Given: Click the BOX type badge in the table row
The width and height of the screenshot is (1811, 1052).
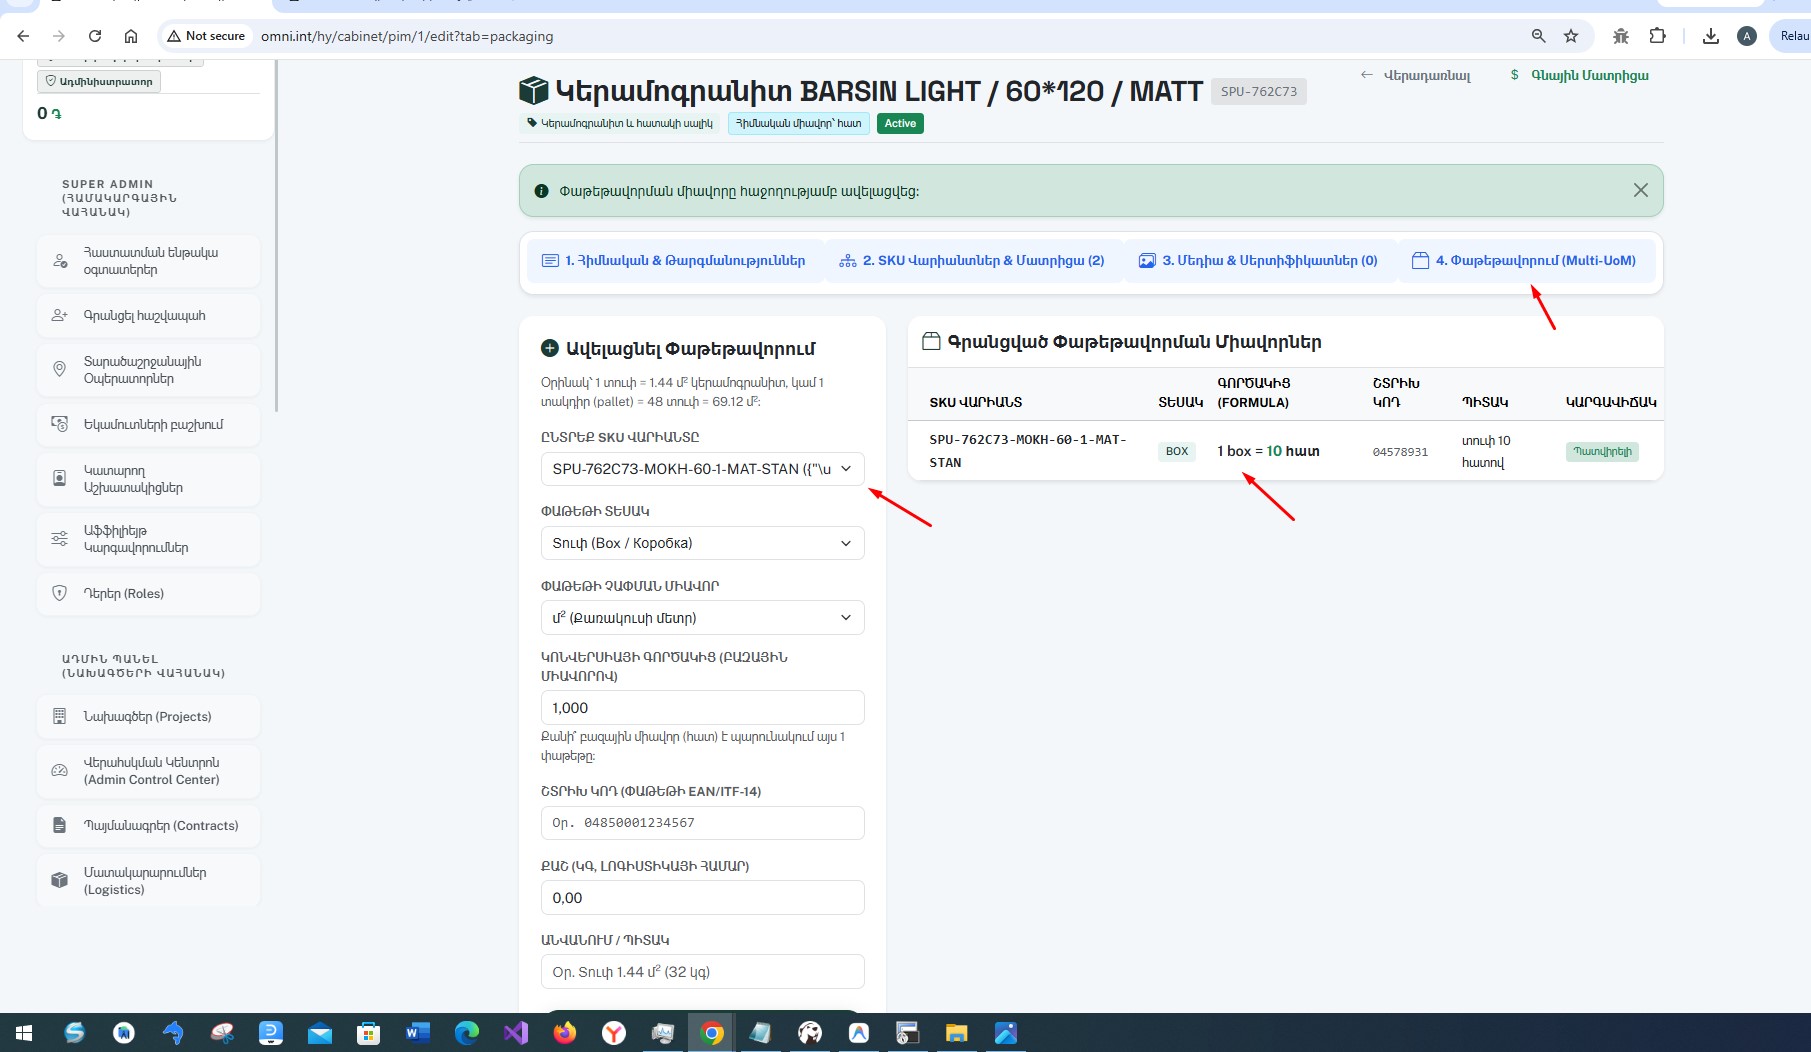Looking at the screenshot, I should pos(1177,451).
